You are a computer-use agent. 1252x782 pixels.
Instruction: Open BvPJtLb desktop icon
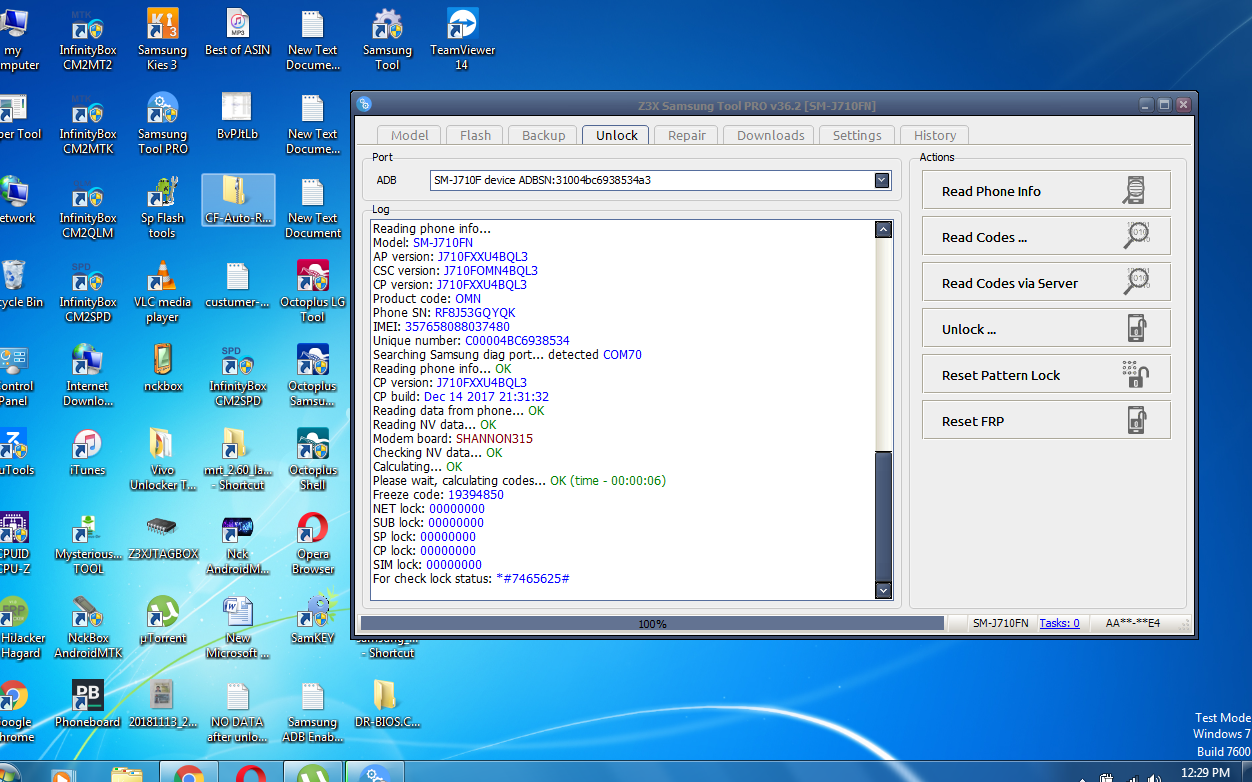[x=237, y=117]
